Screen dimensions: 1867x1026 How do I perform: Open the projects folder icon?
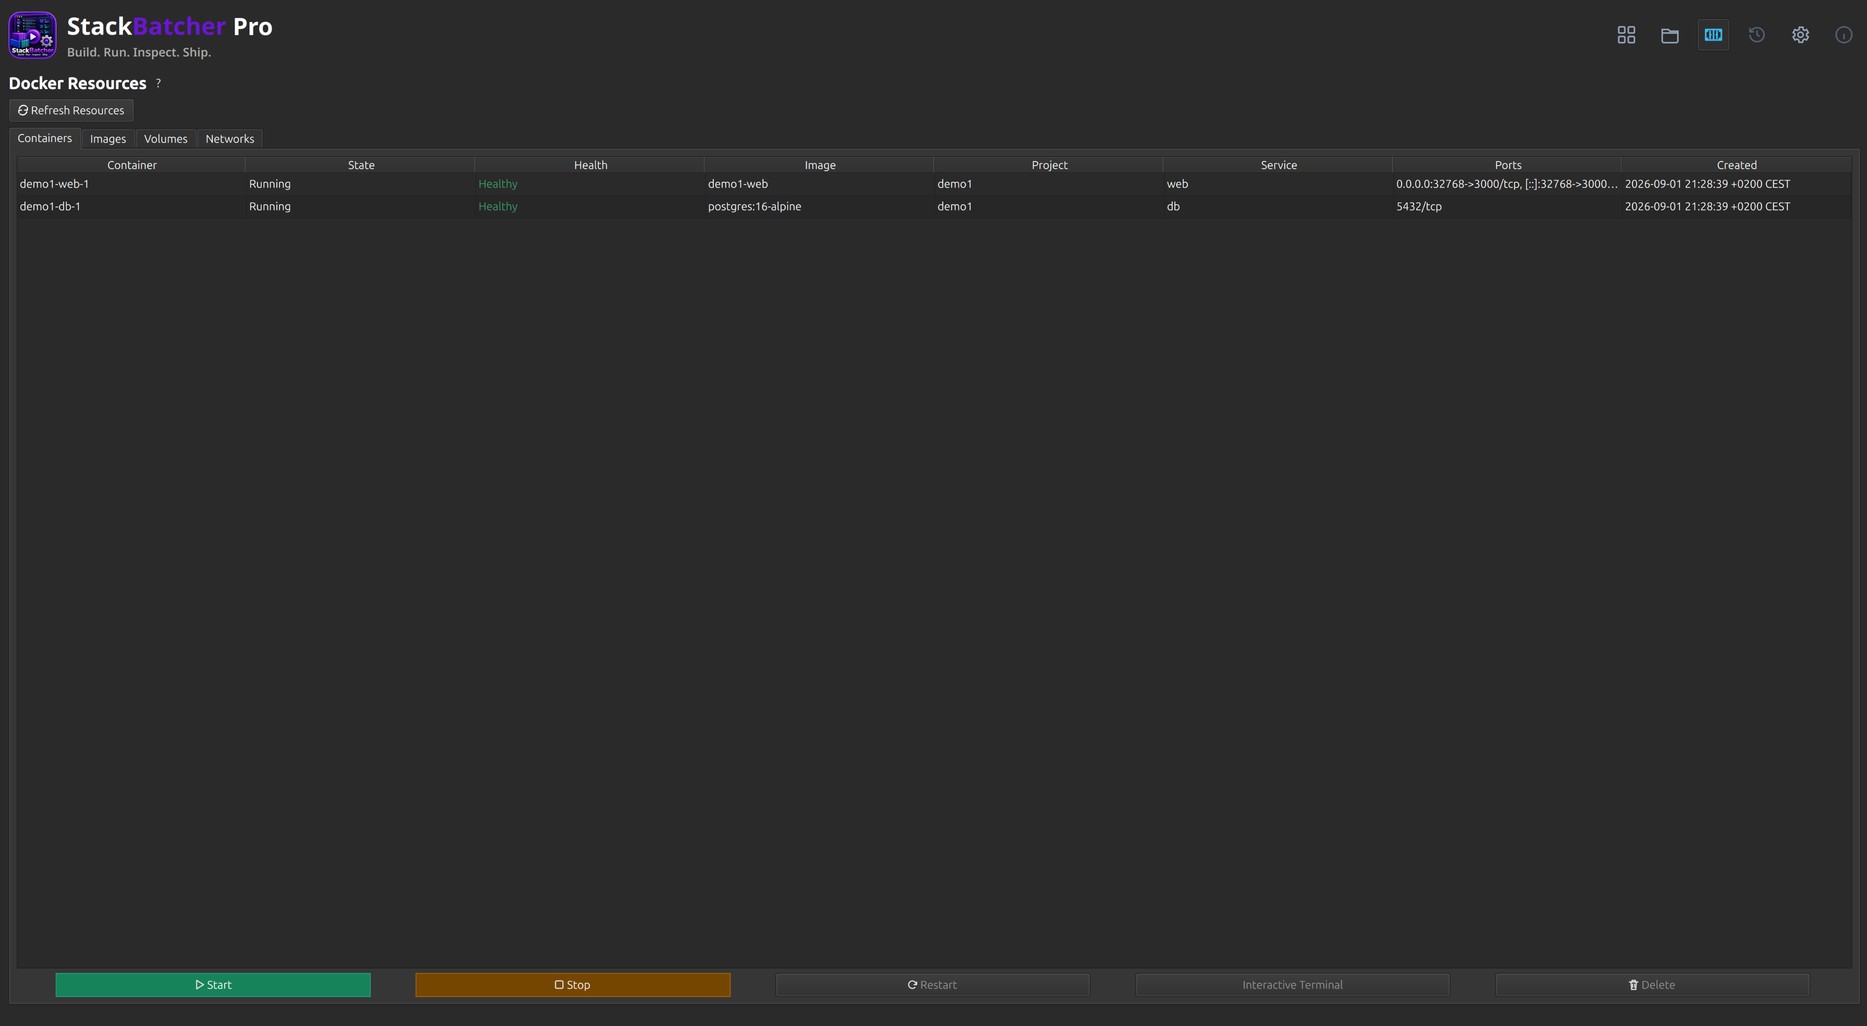pos(1670,35)
